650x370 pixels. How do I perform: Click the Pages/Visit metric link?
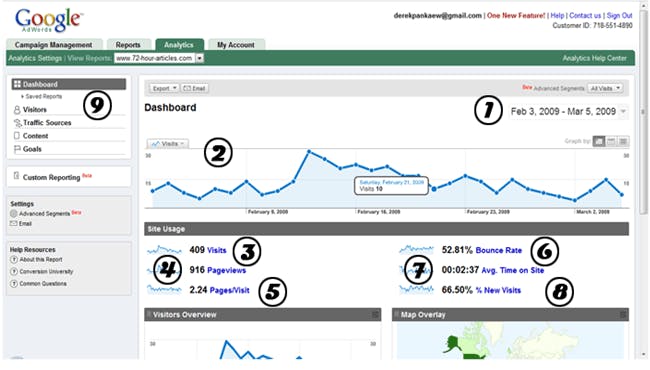point(230,290)
